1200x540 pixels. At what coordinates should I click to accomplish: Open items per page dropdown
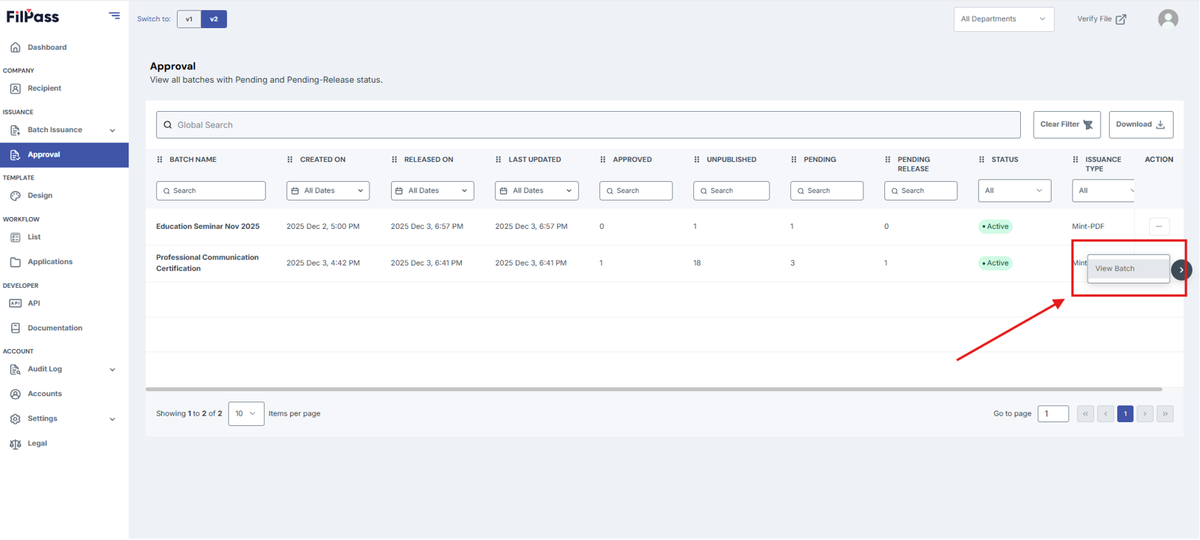246,413
